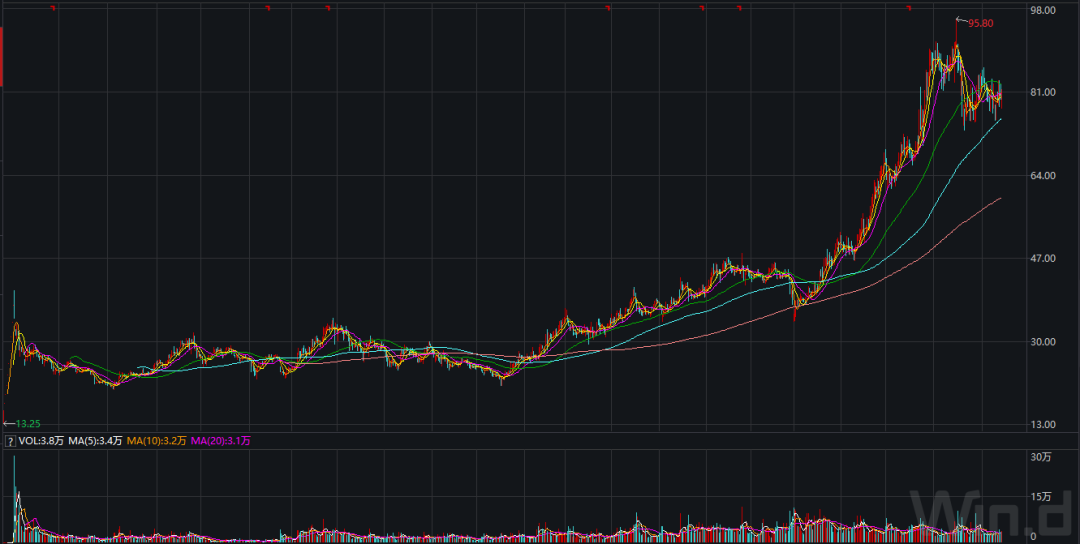Click the 13.00 price axis label
The height and width of the screenshot is (544, 1080).
coord(1043,425)
